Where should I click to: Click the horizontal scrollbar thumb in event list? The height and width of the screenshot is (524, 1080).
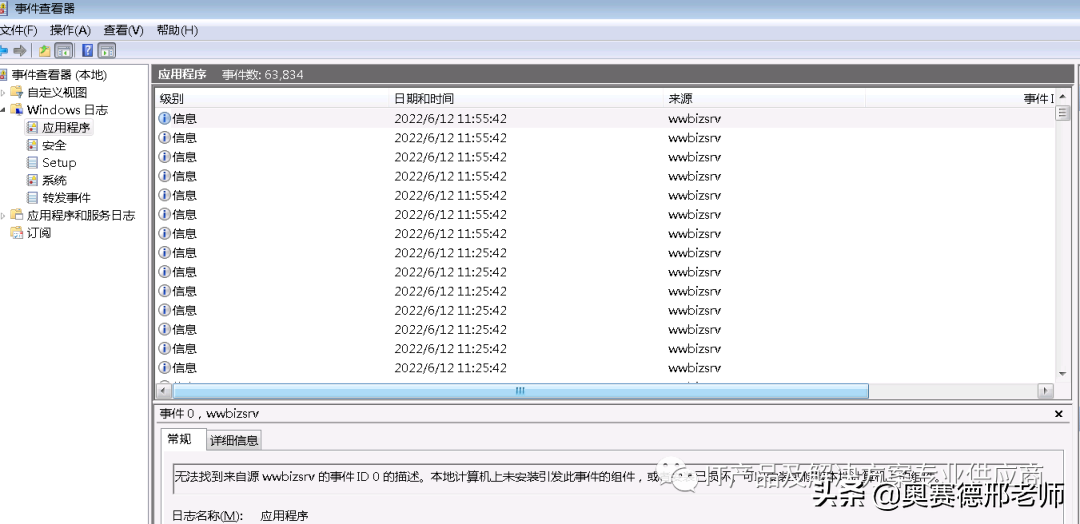[x=519, y=391]
